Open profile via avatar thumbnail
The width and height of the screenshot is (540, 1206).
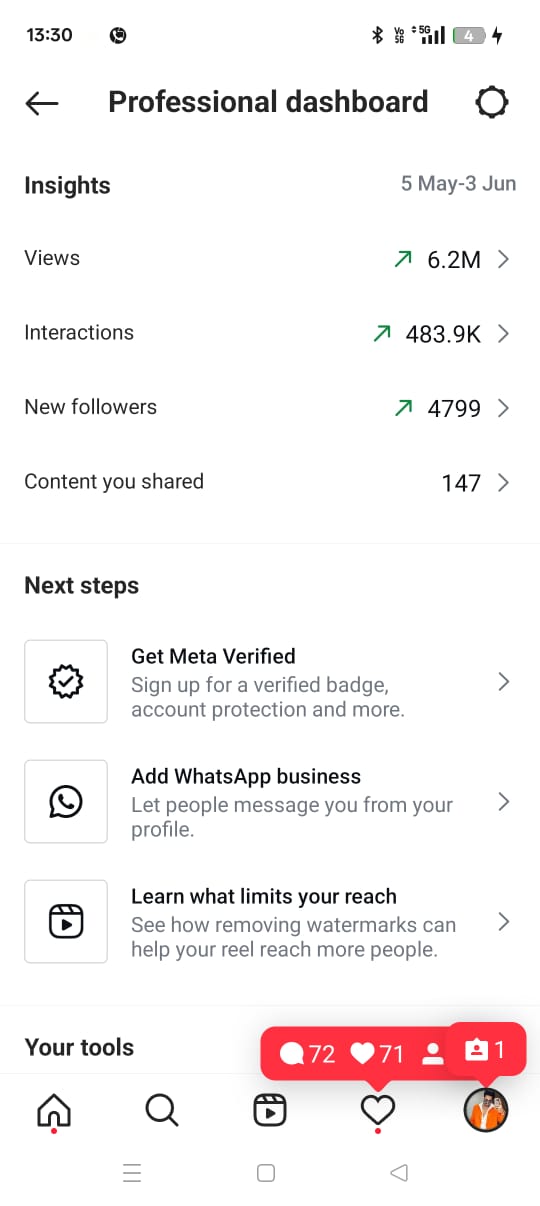pos(486,1110)
